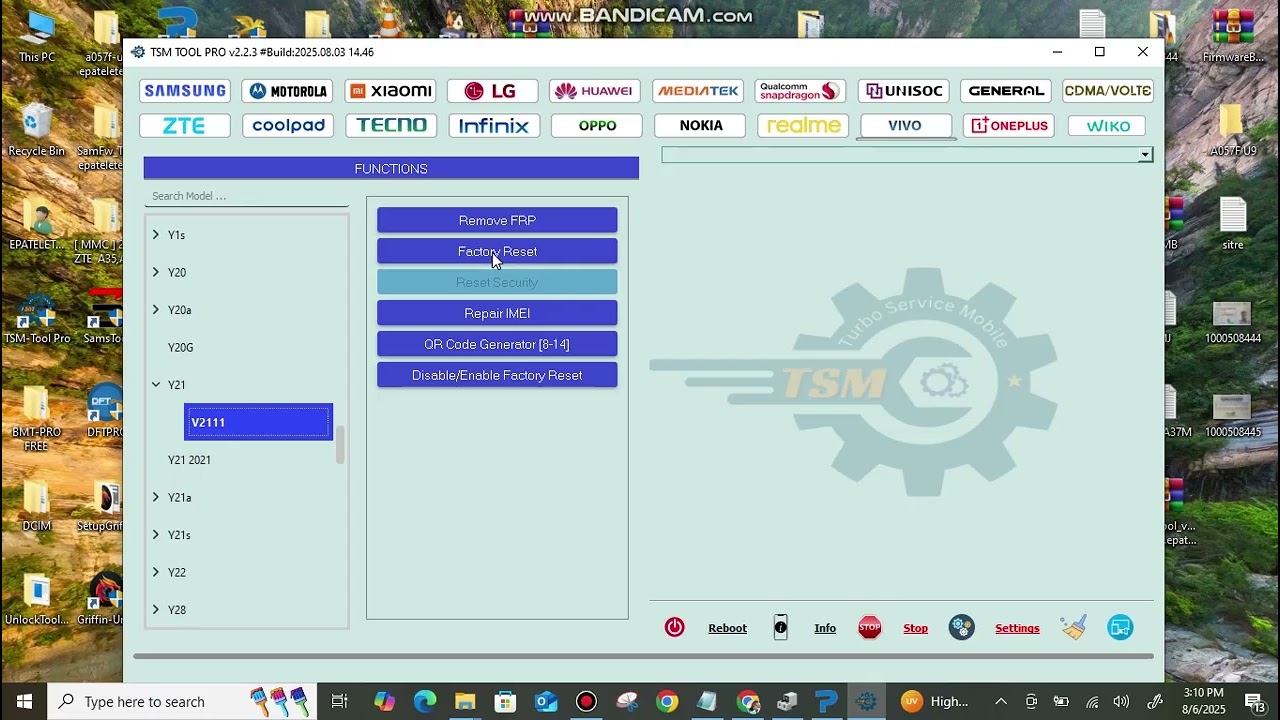Open the Tecno brand tab
Screen dimensions: 1280x720
[392, 126]
